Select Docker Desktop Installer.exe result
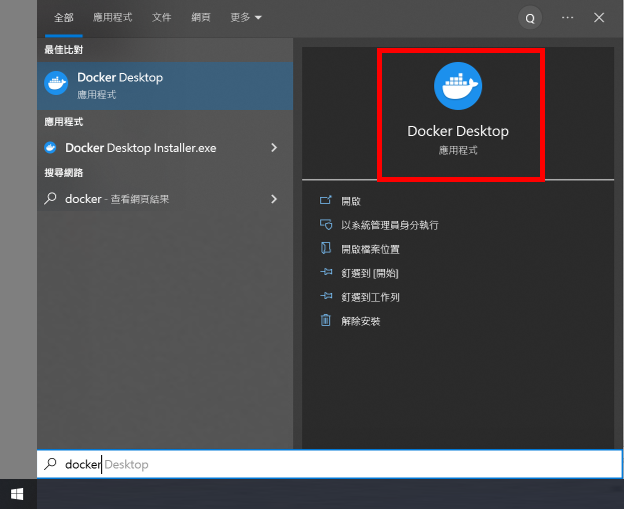 165,148
